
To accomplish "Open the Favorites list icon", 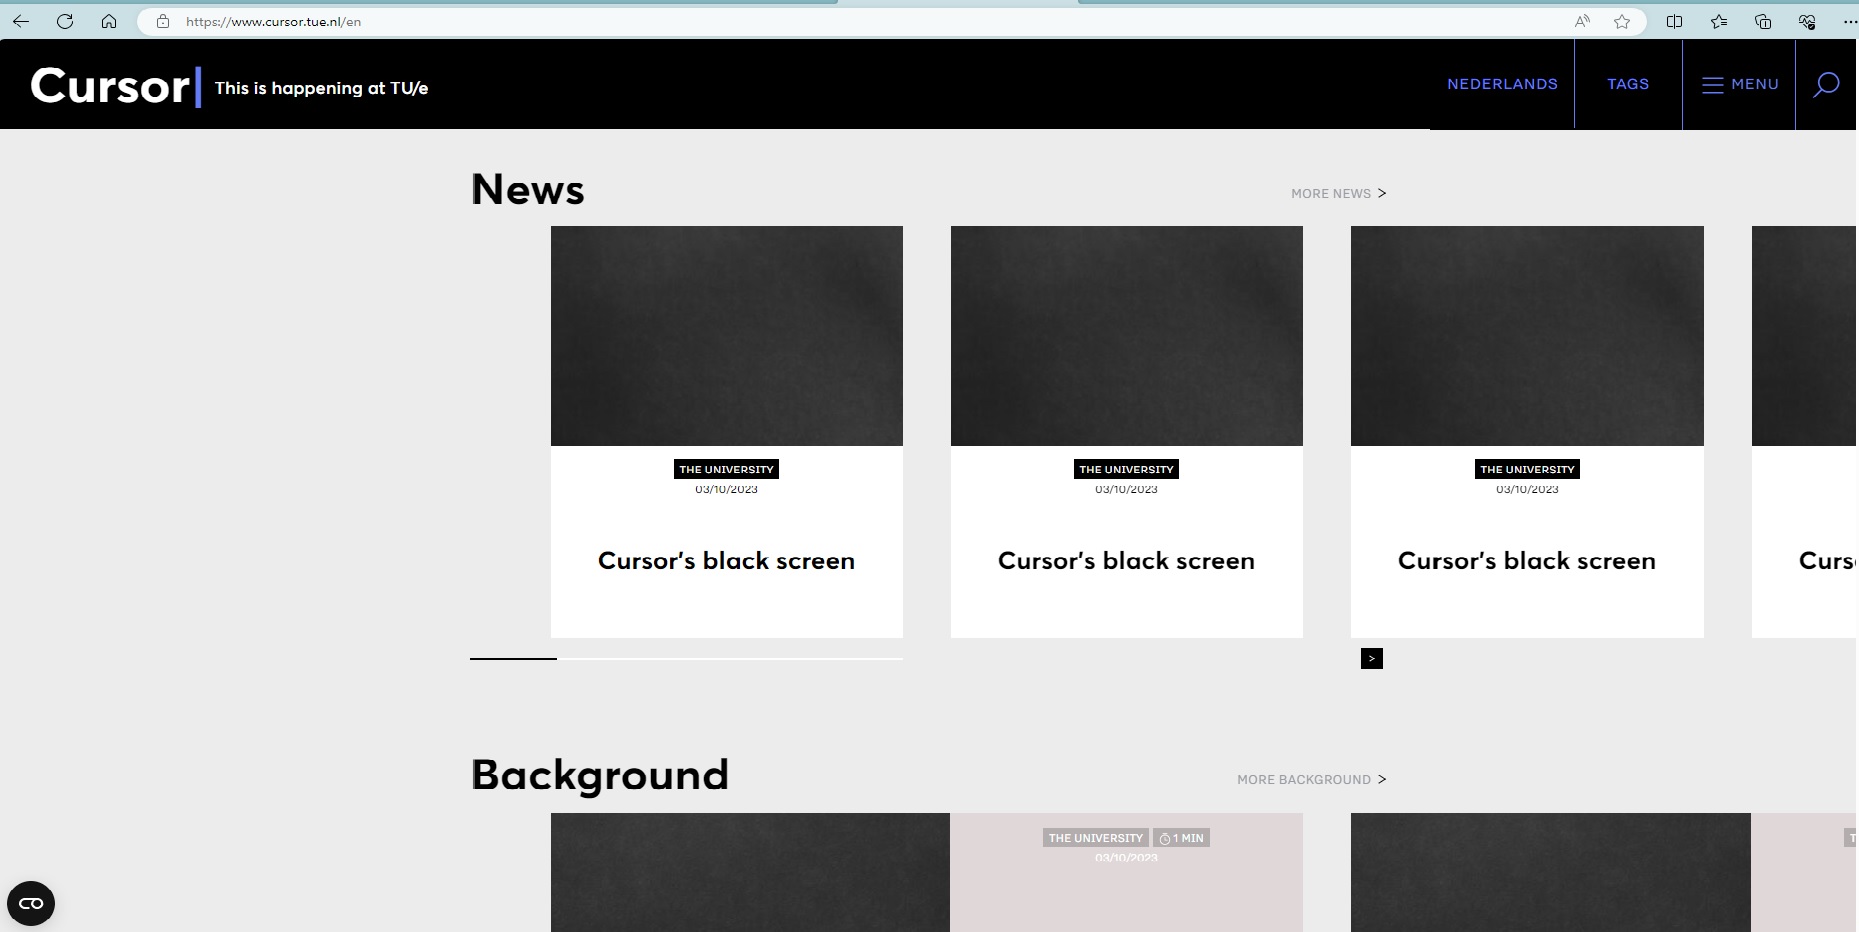I will (1718, 21).
